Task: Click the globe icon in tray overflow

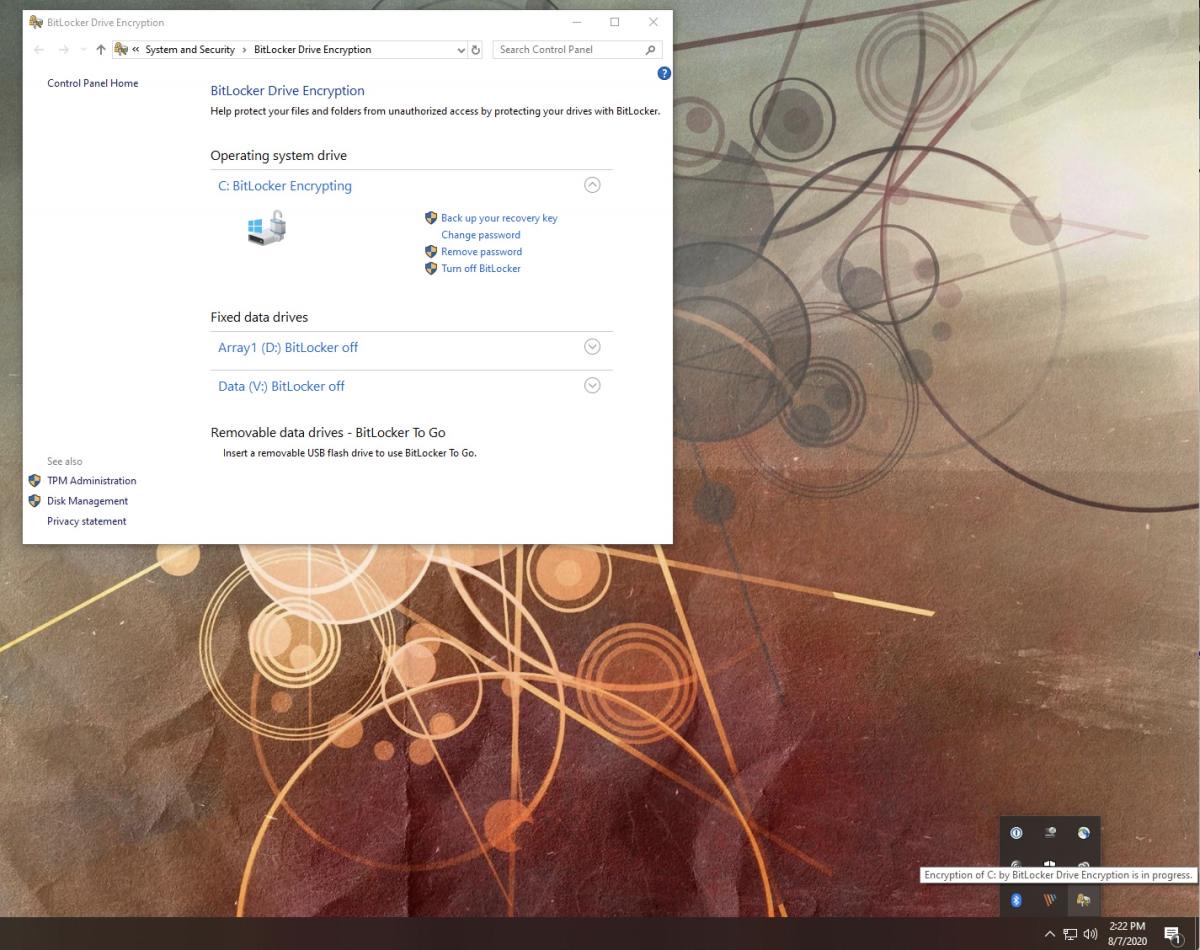Action: coord(1083,832)
